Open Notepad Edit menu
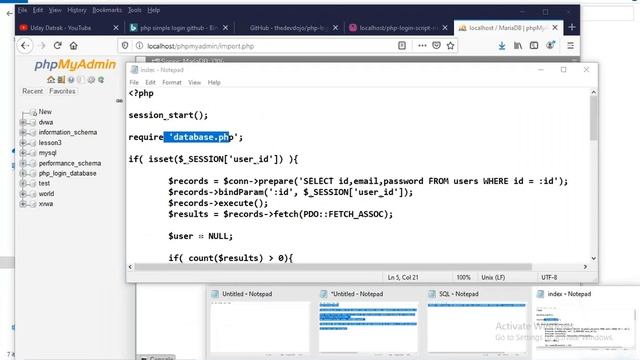Image resolution: width=640 pixels, height=360 pixels. 150,82
